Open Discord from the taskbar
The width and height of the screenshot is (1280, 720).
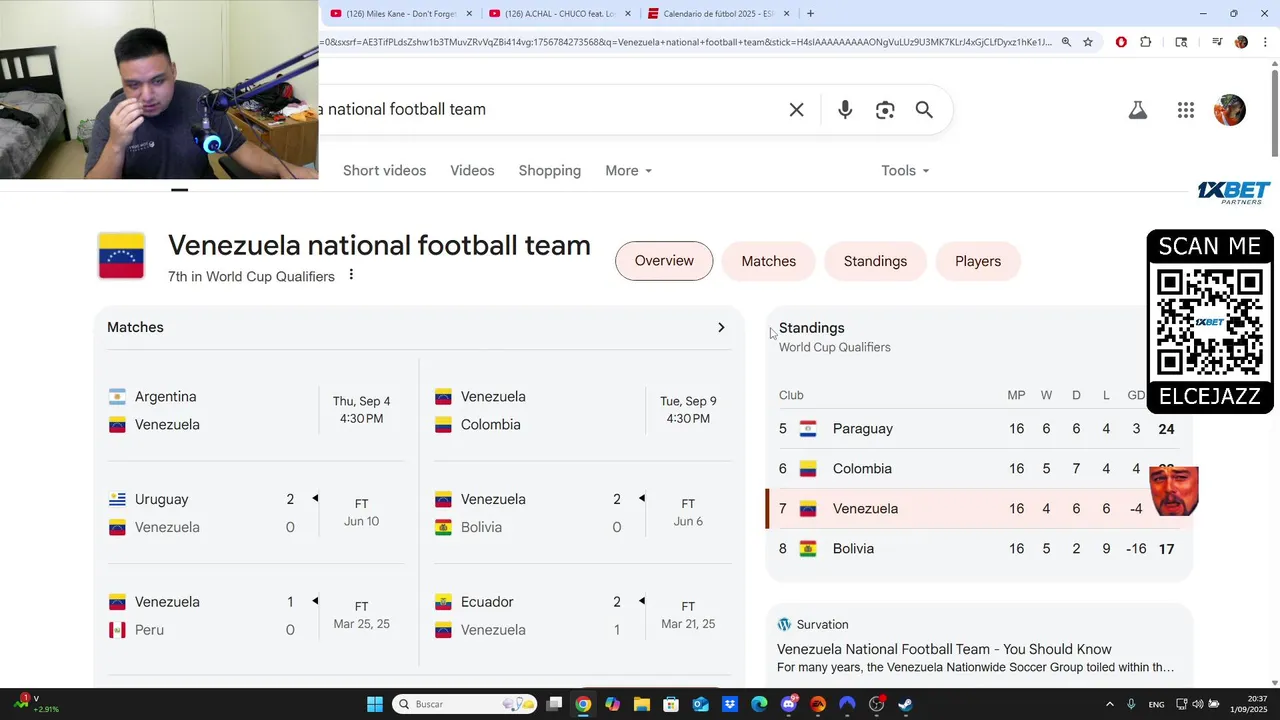tap(788, 704)
